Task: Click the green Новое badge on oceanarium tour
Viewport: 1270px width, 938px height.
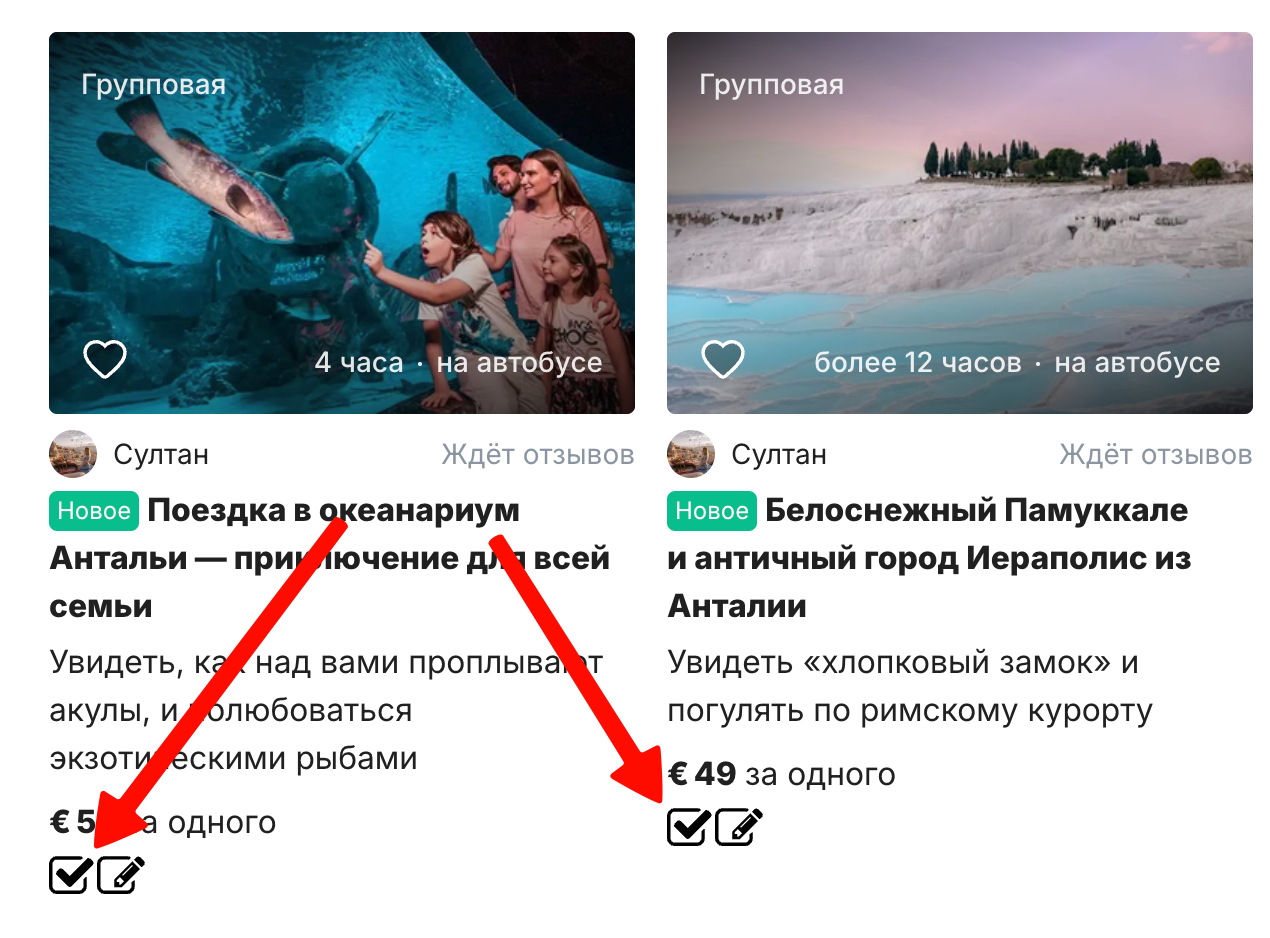Action: click(93, 511)
